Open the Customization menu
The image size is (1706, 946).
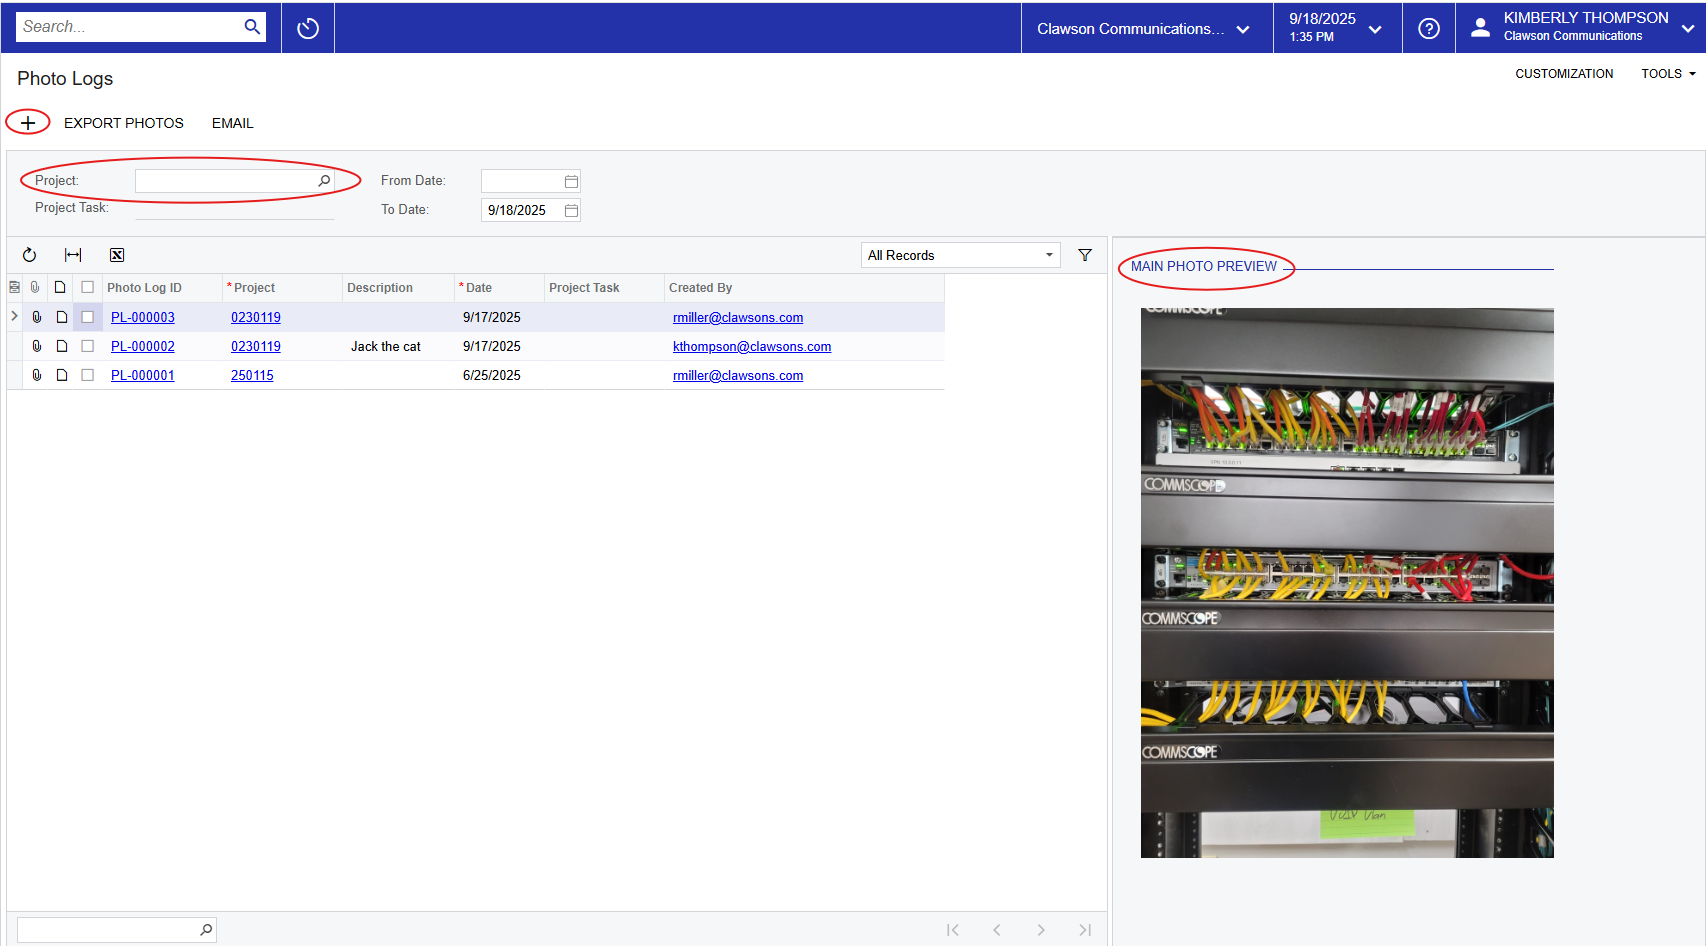tap(1564, 74)
